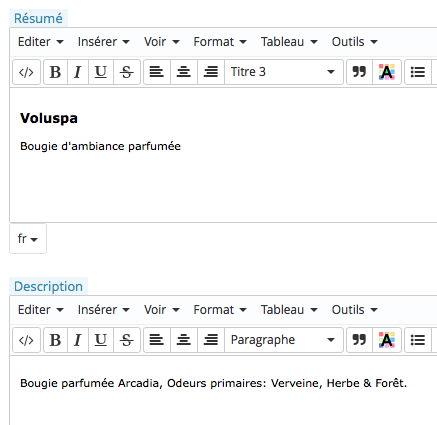Open Insérer menu in Description editor
Image resolution: width=437 pixels, height=425 pixels.
click(104, 310)
